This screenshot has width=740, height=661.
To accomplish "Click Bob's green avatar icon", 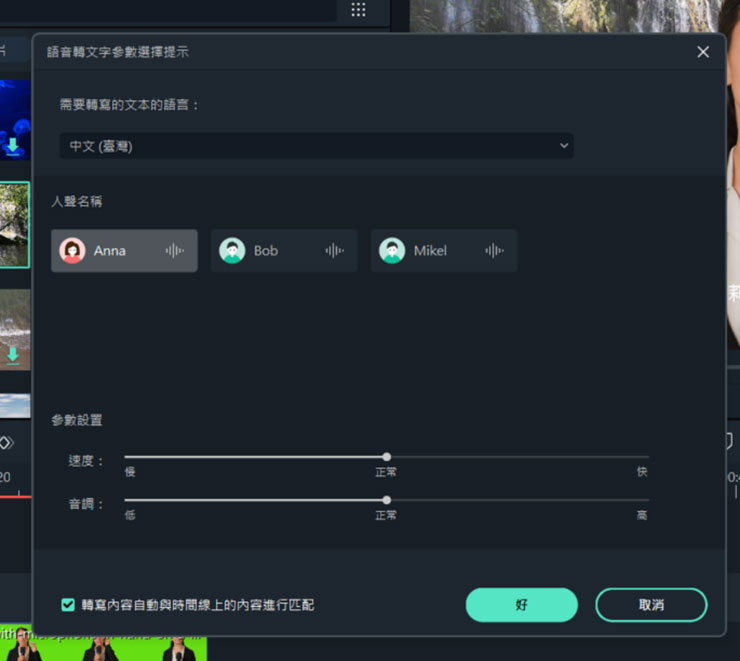I will pos(232,250).
